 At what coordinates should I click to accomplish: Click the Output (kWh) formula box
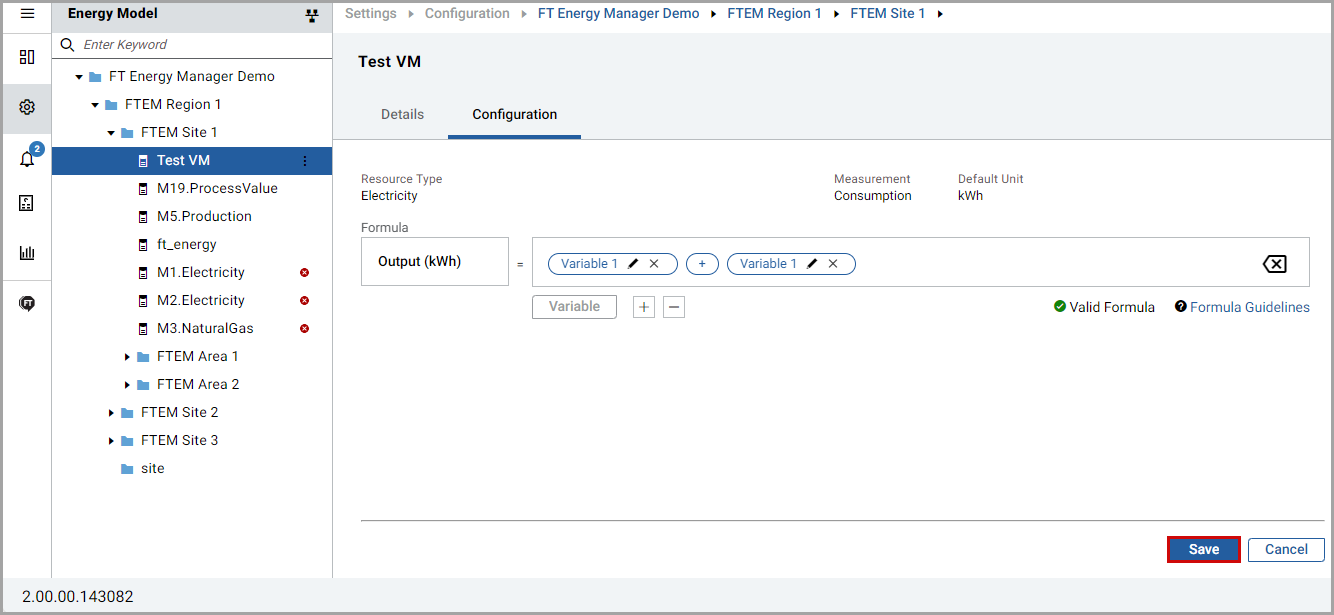click(x=435, y=262)
